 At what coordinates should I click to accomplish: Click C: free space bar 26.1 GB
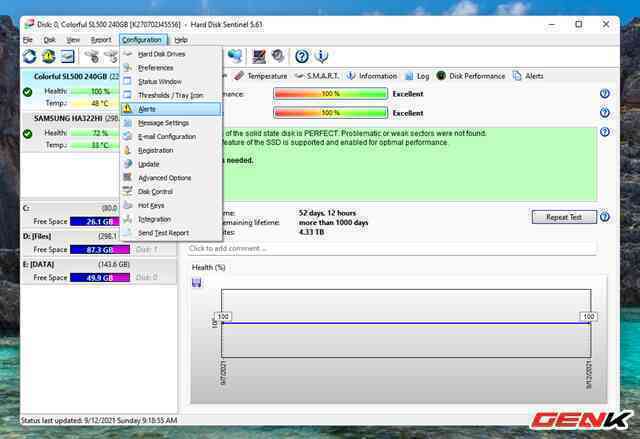(95, 222)
